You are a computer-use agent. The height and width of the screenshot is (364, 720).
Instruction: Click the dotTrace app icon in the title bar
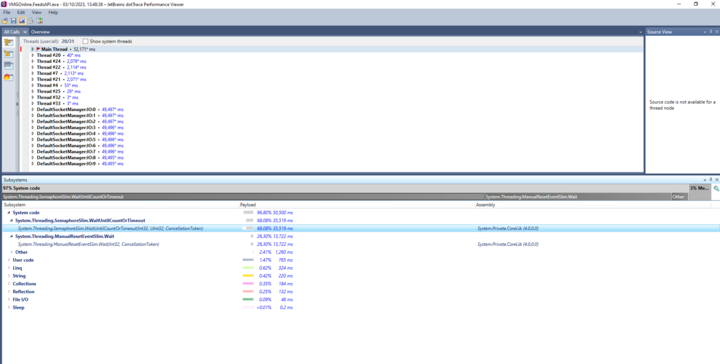coord(4,4)
